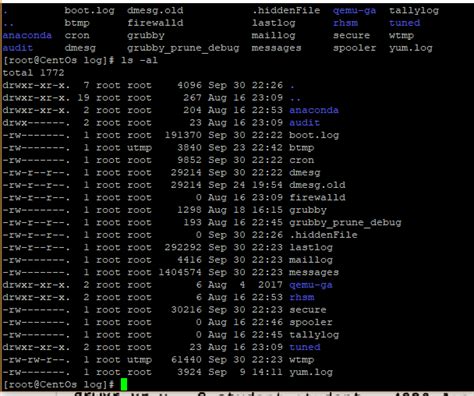The width and height of the screenshot is (474, 396).
Task: Click 'grubby_prune_debug' in the top short listing
Action: (x=183, y=48)
